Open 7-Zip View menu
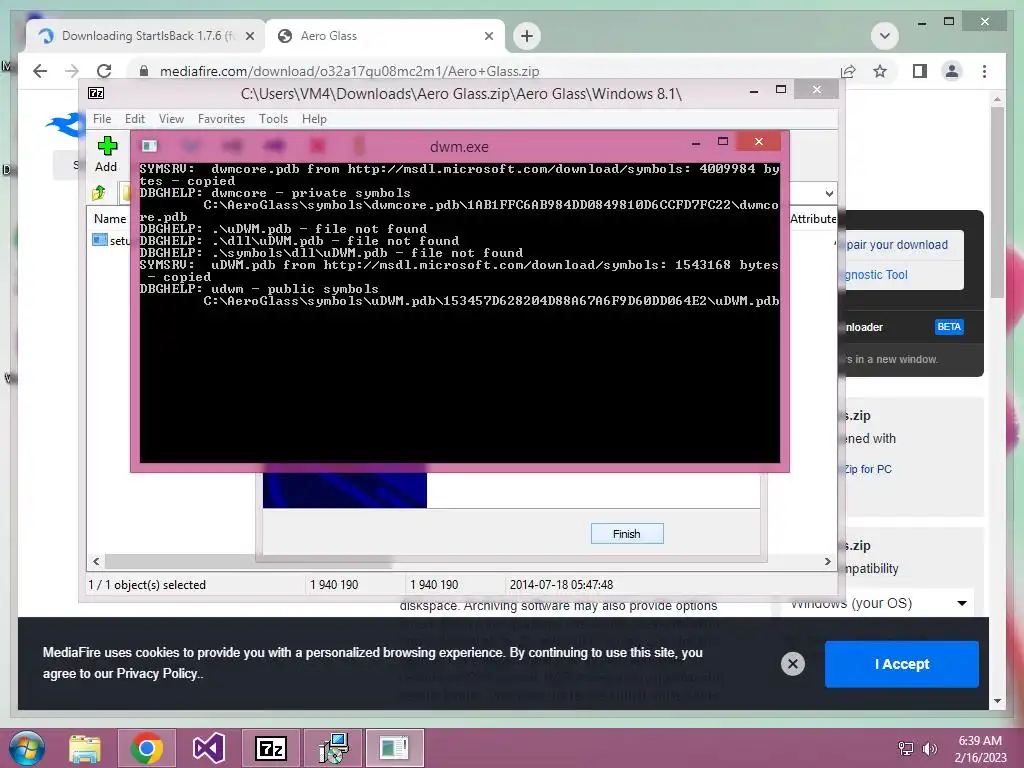 tap(171, 119)
